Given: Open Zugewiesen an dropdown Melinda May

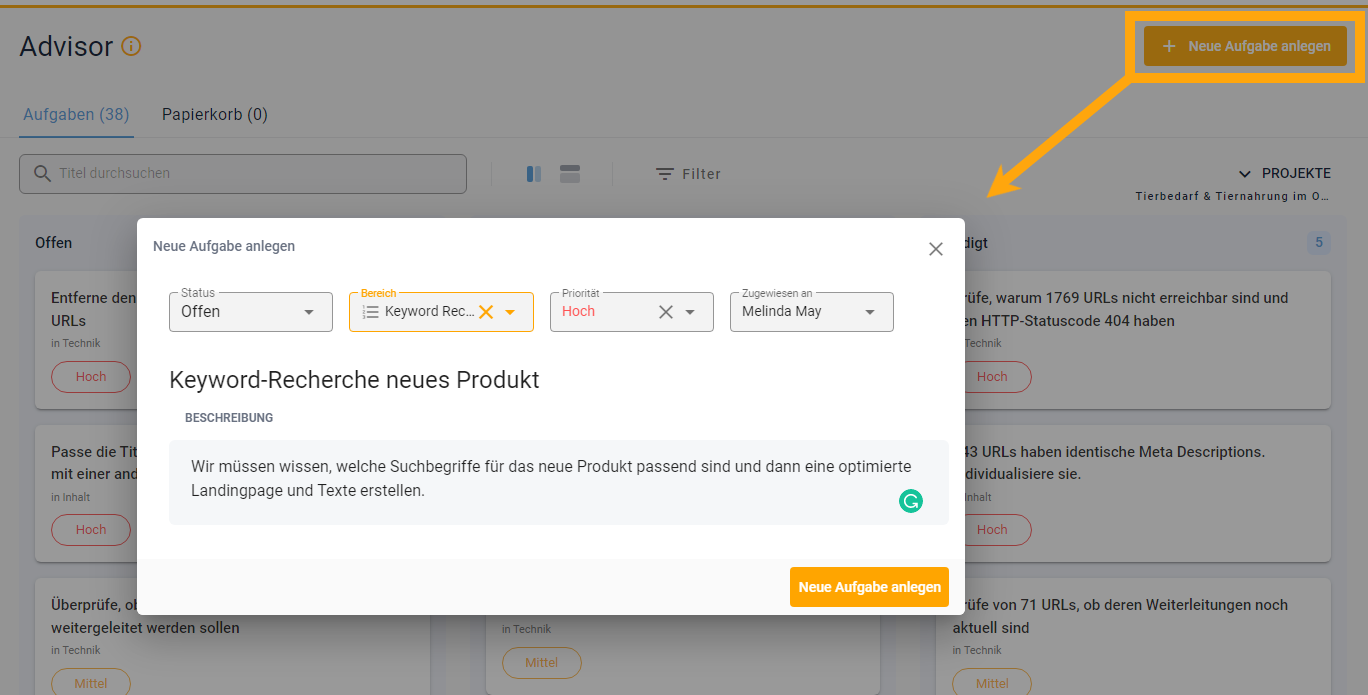Looking at the screenshot, I should (812, 312).
